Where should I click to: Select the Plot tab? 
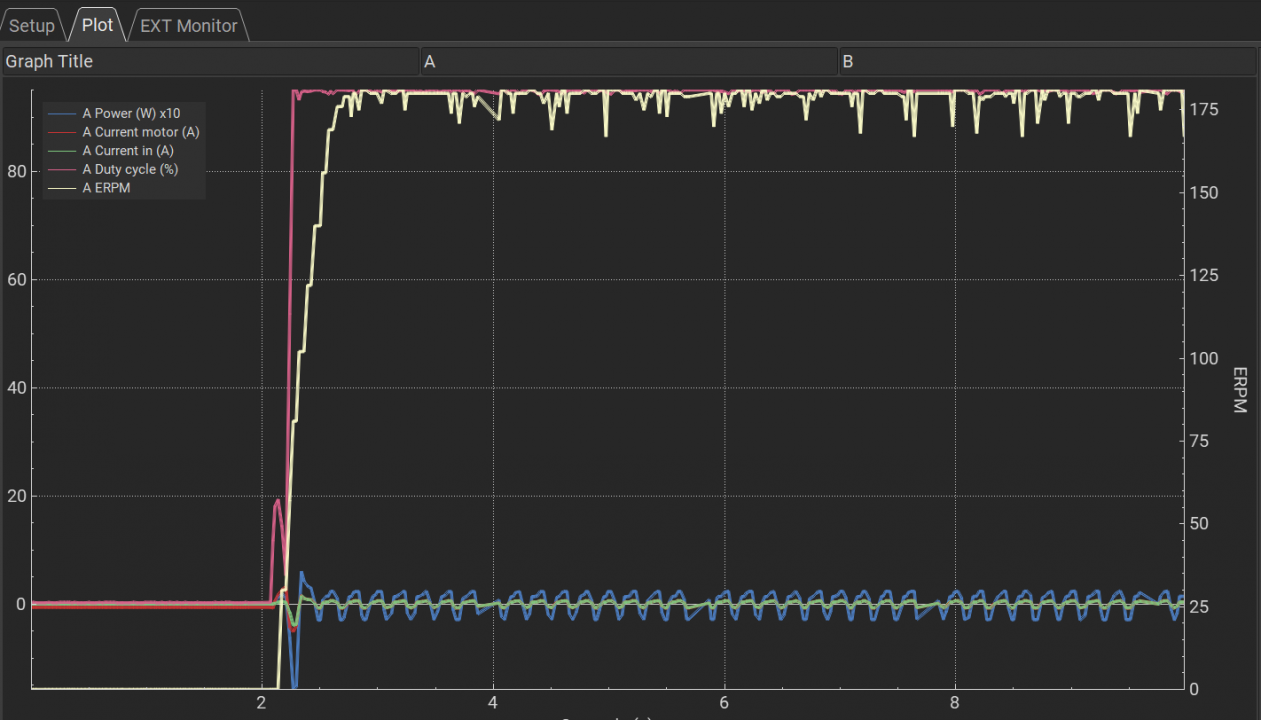tap(97, 24)
